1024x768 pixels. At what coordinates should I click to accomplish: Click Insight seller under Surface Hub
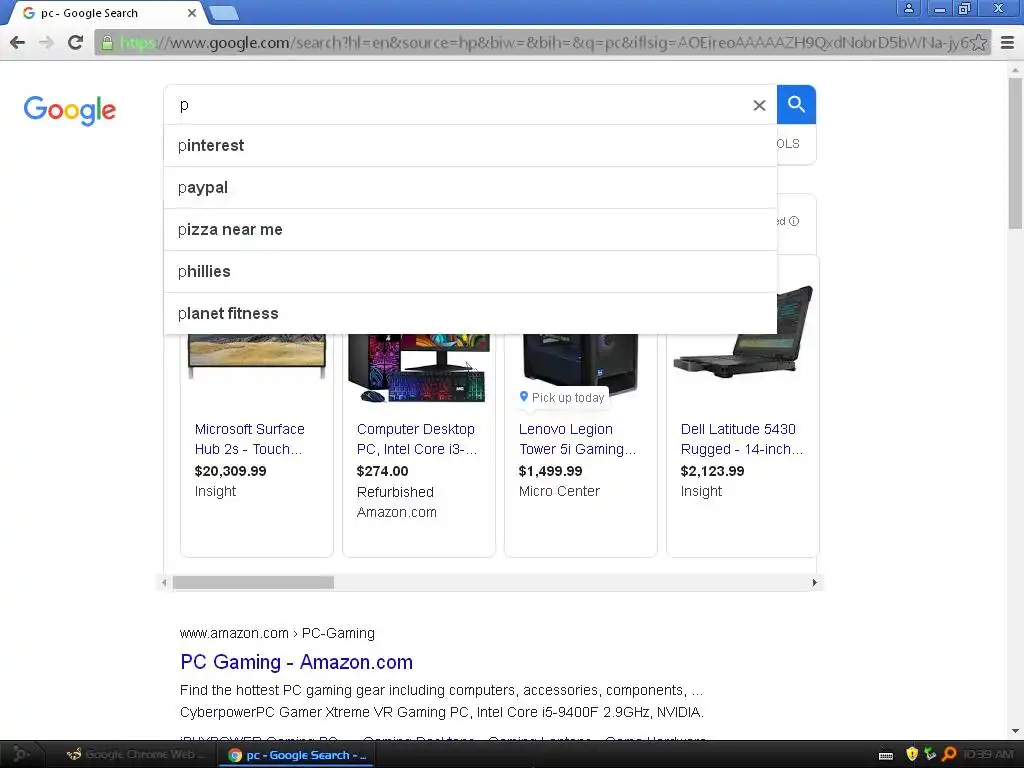click(216, 491)
